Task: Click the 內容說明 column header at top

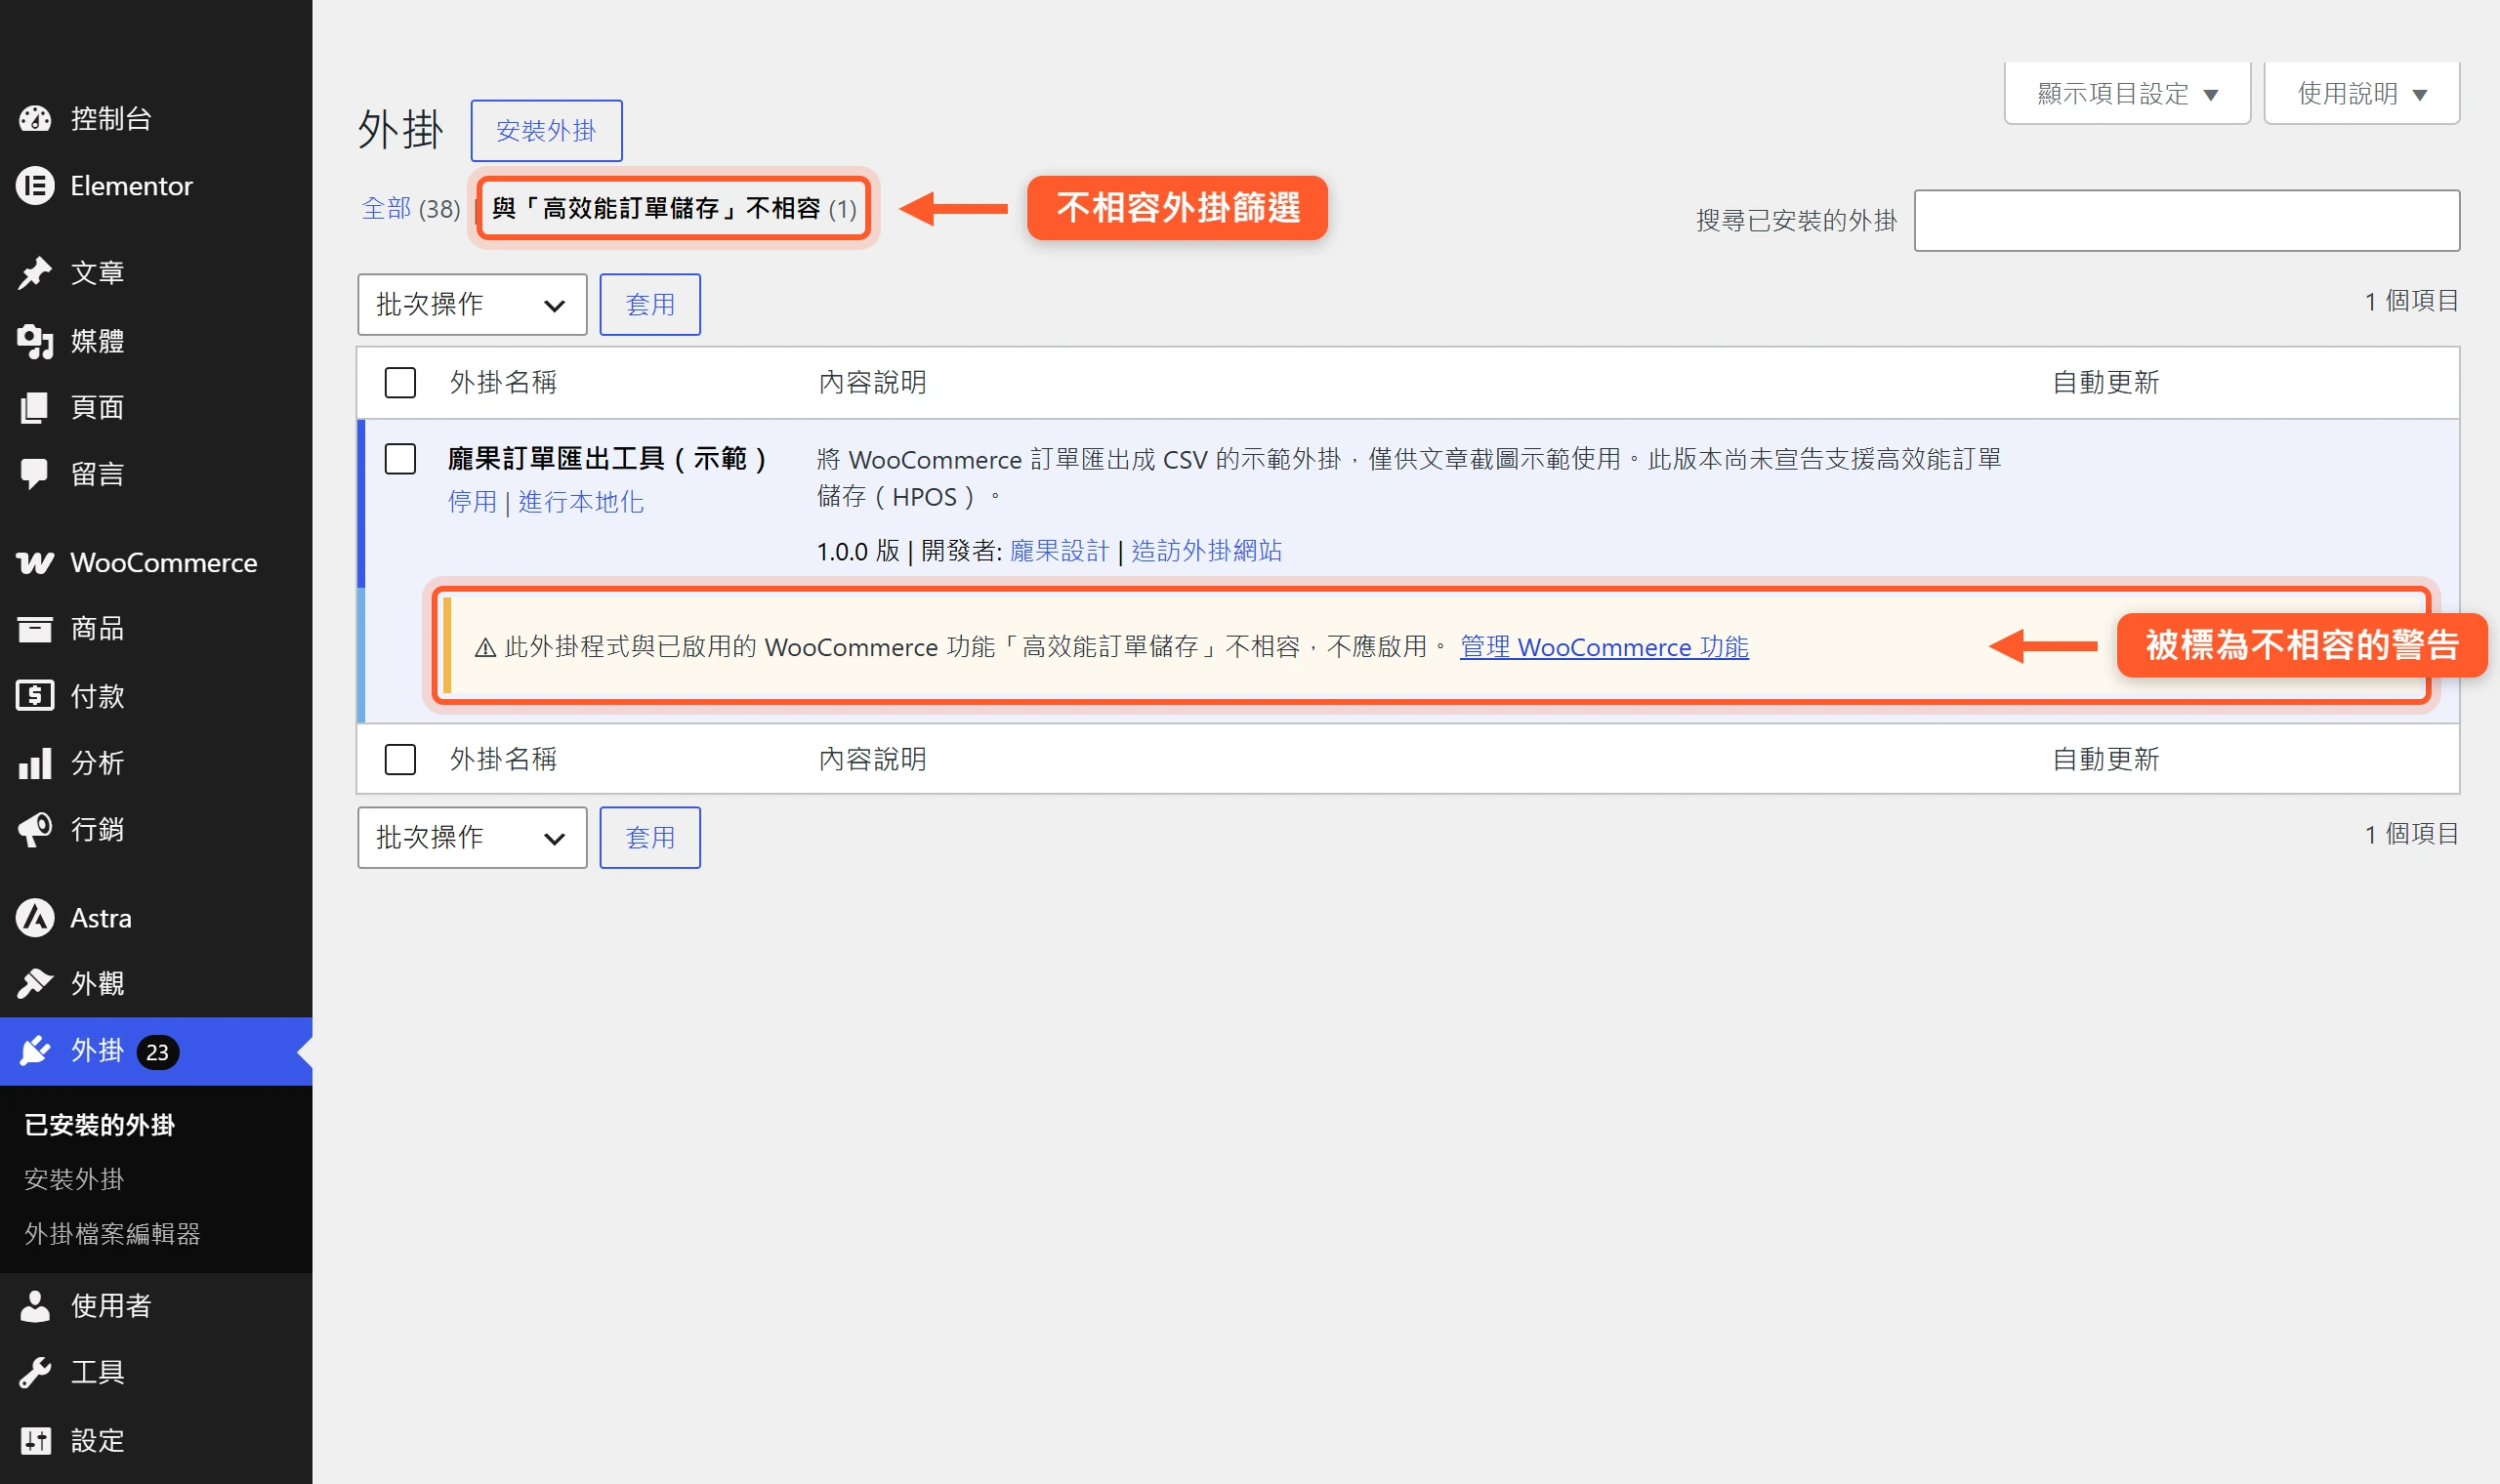Action: point(872,383)
